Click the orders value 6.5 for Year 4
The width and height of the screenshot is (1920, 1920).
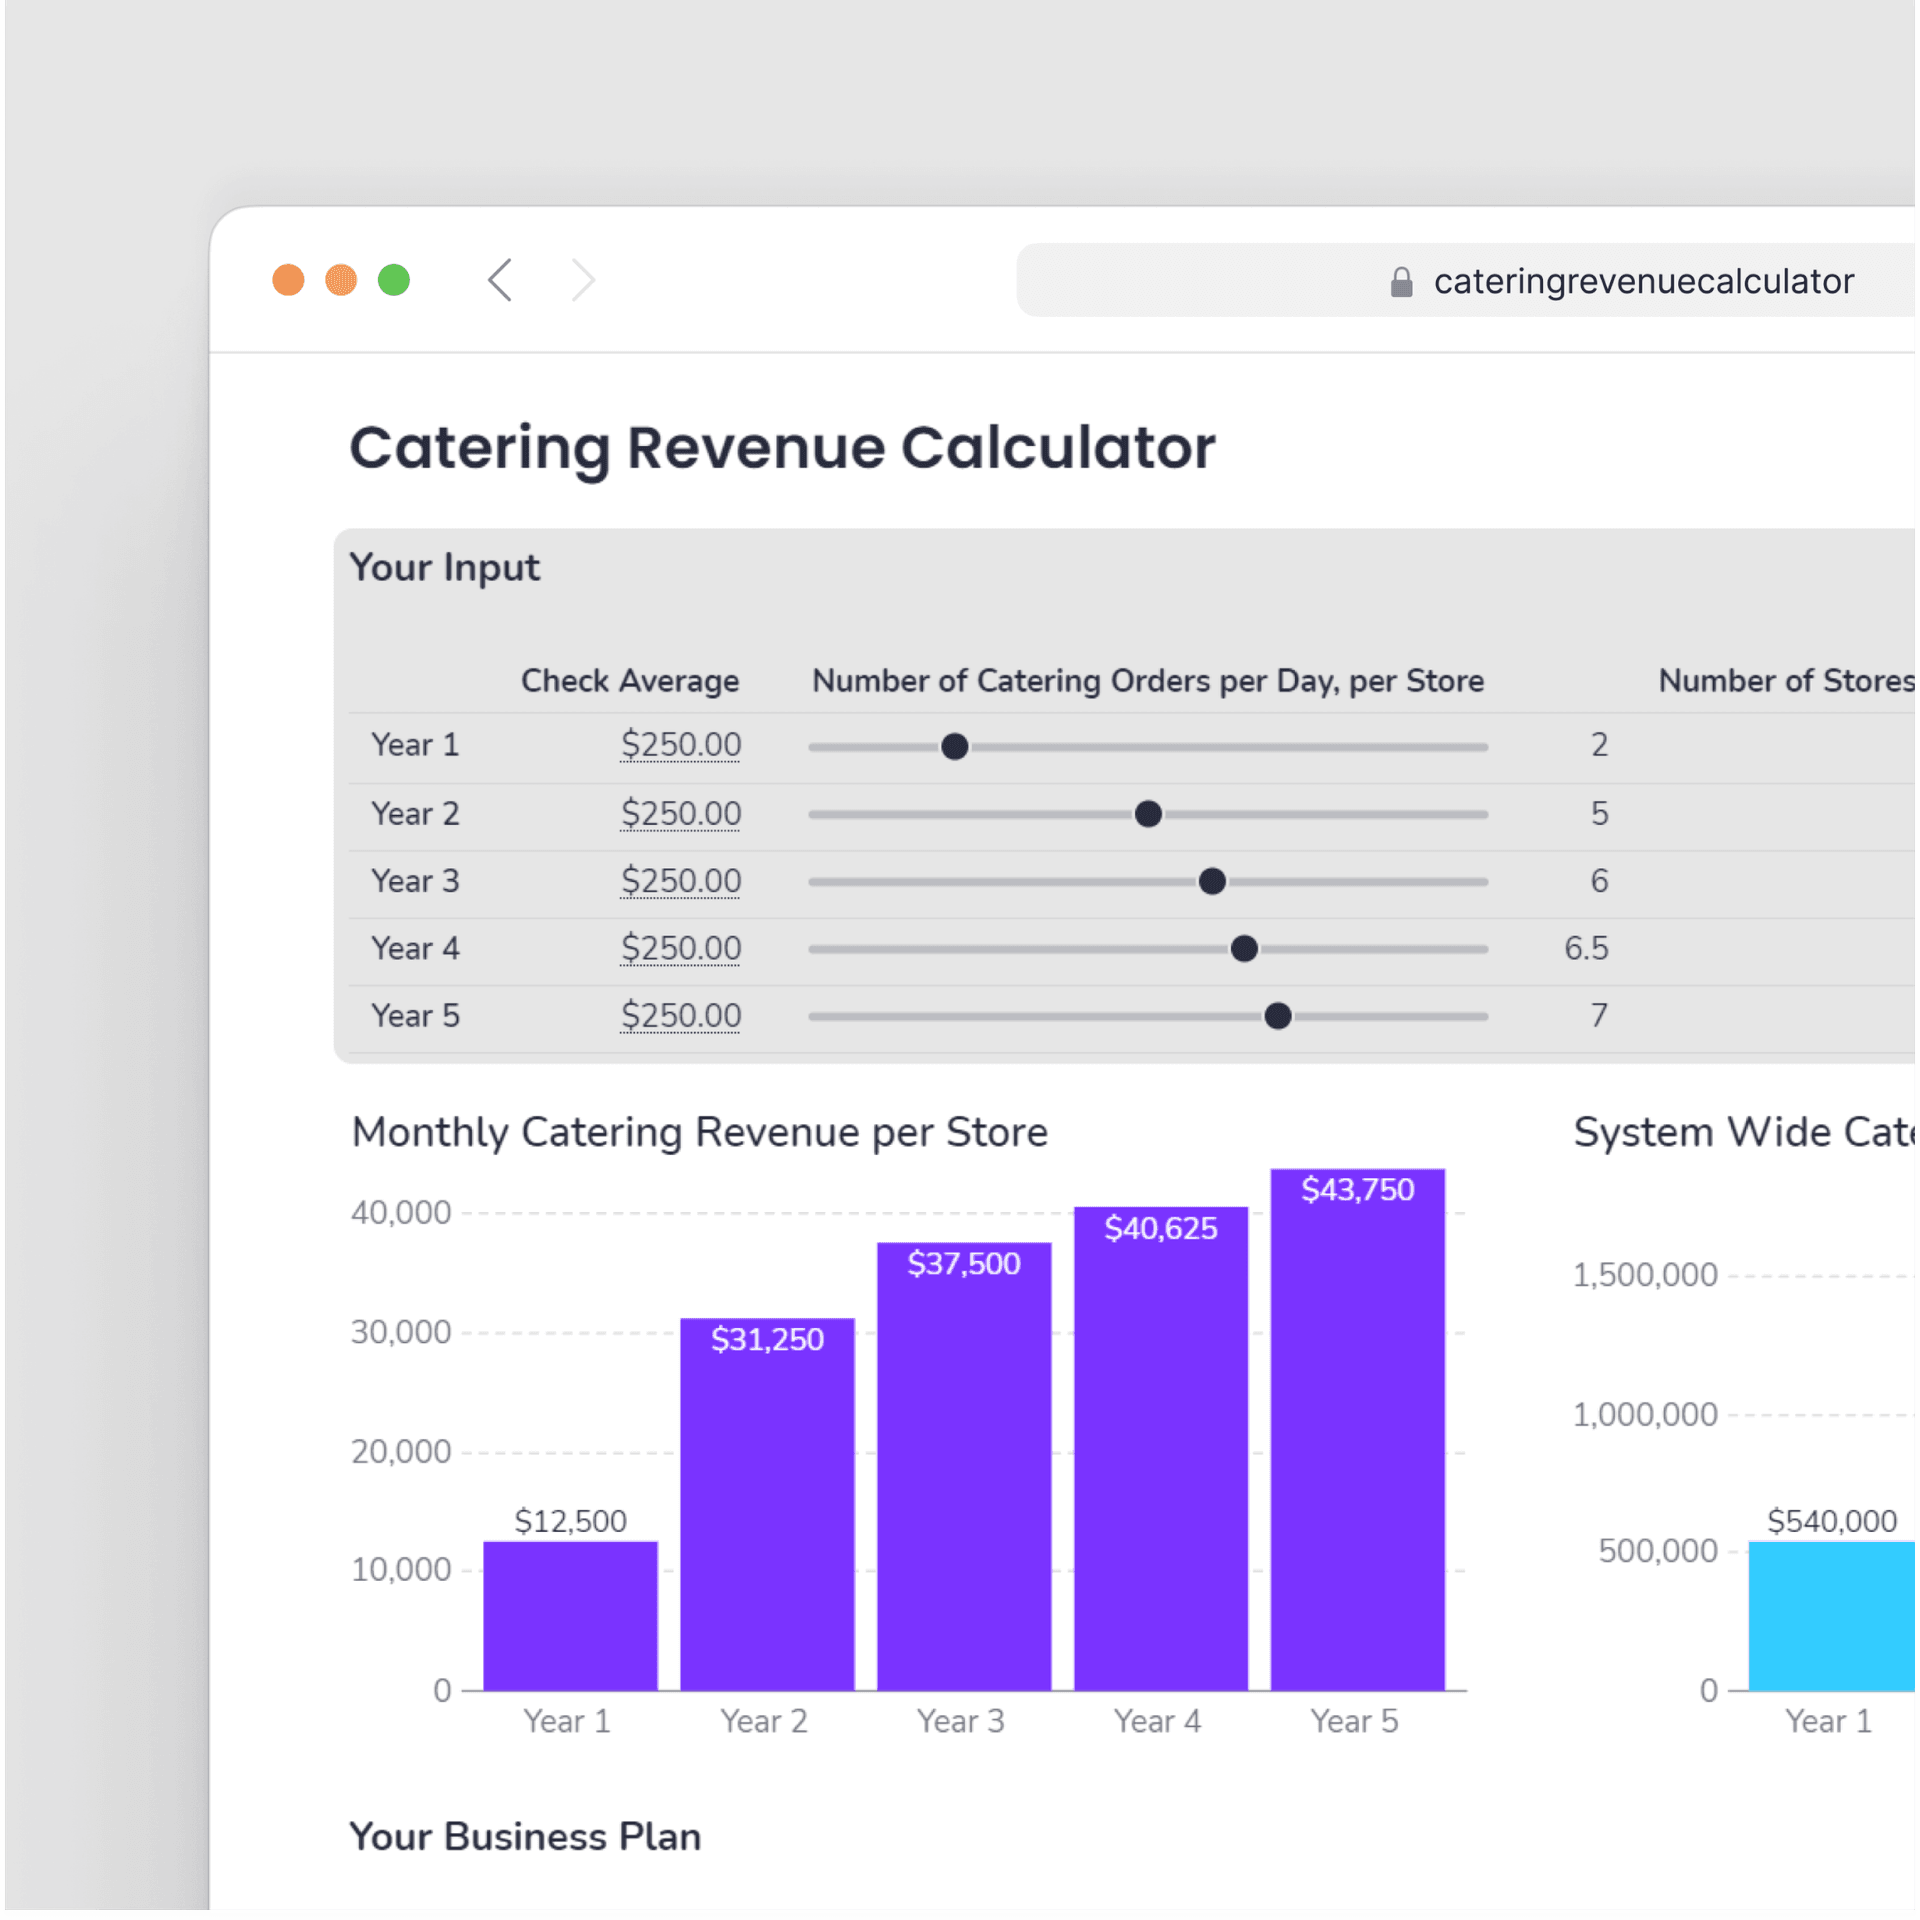tap(1589, 949)
